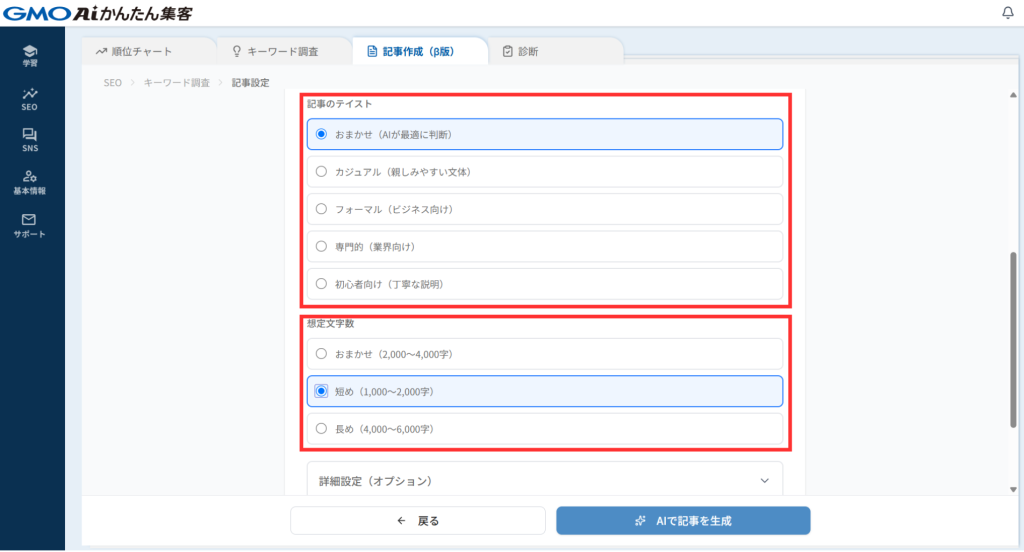
Task: Click the 戻る back button
Action: coord(418,521)
